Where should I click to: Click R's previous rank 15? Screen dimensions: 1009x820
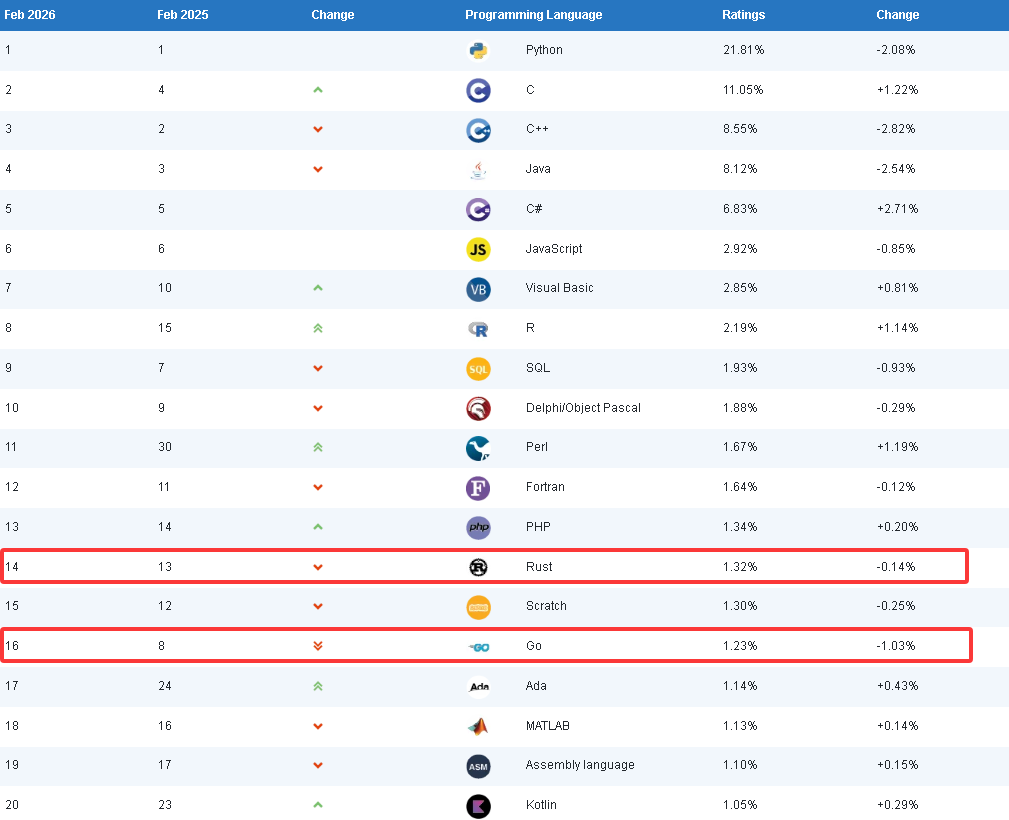(165, 328)
